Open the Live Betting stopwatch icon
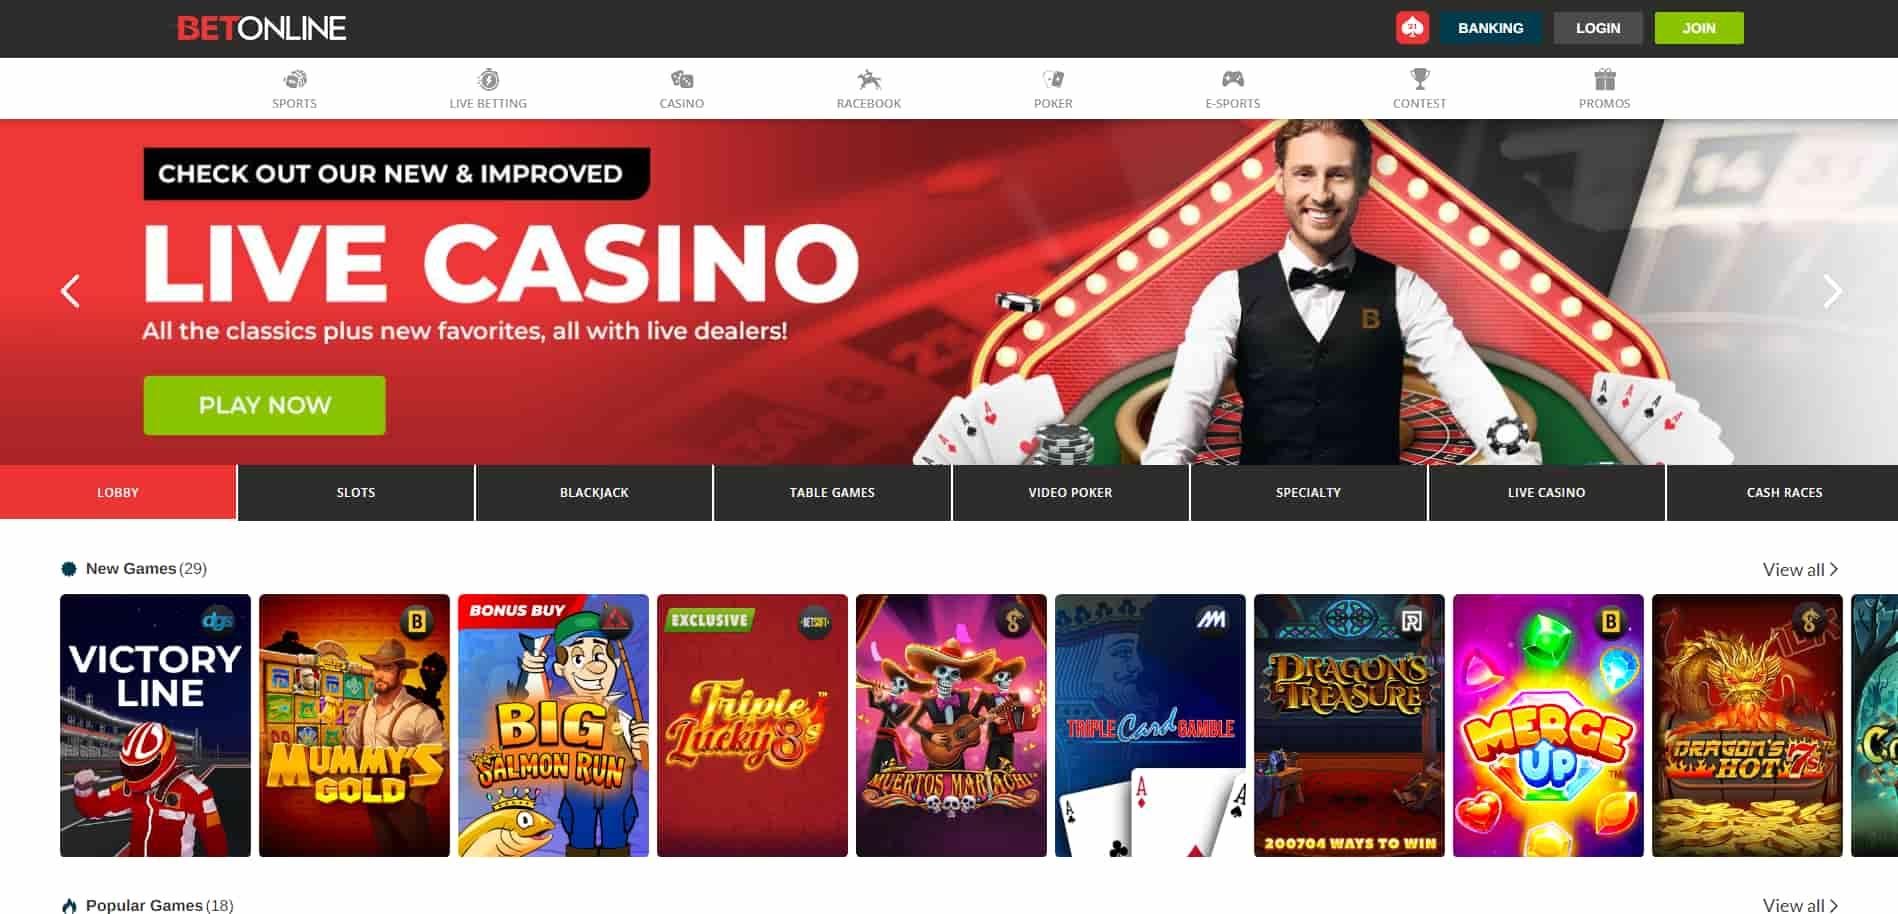The width and height of the screenshot is (1898, 914). click(x=488, y=79)
